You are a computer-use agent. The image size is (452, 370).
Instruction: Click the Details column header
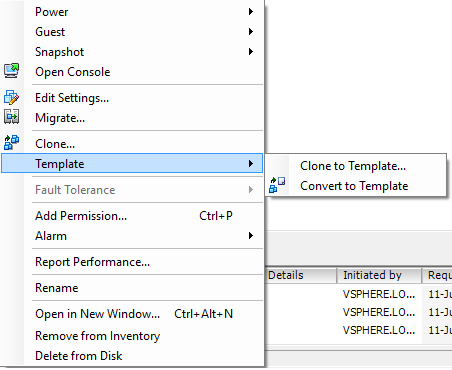tap(301, 275)
